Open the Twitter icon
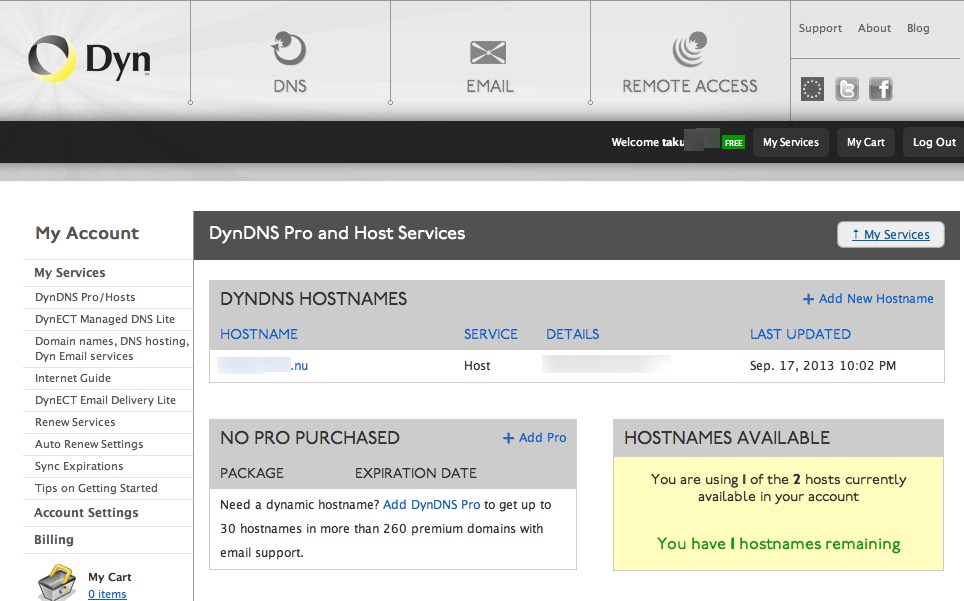Screen dimensions: 964x601 tap(847, 89)
